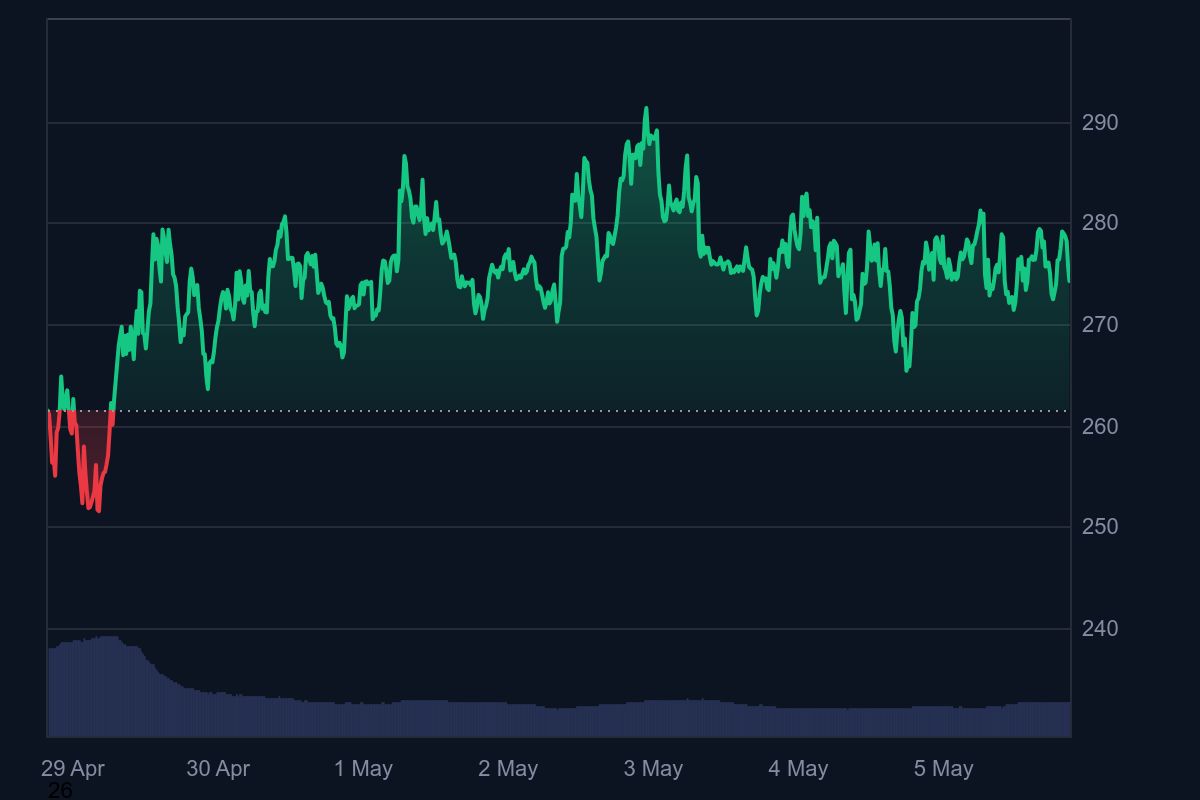Image resolution: width=1200 pixels, height=800 pixels.
Task: Select the 2 May date label
Action: [x=508, y=769]
